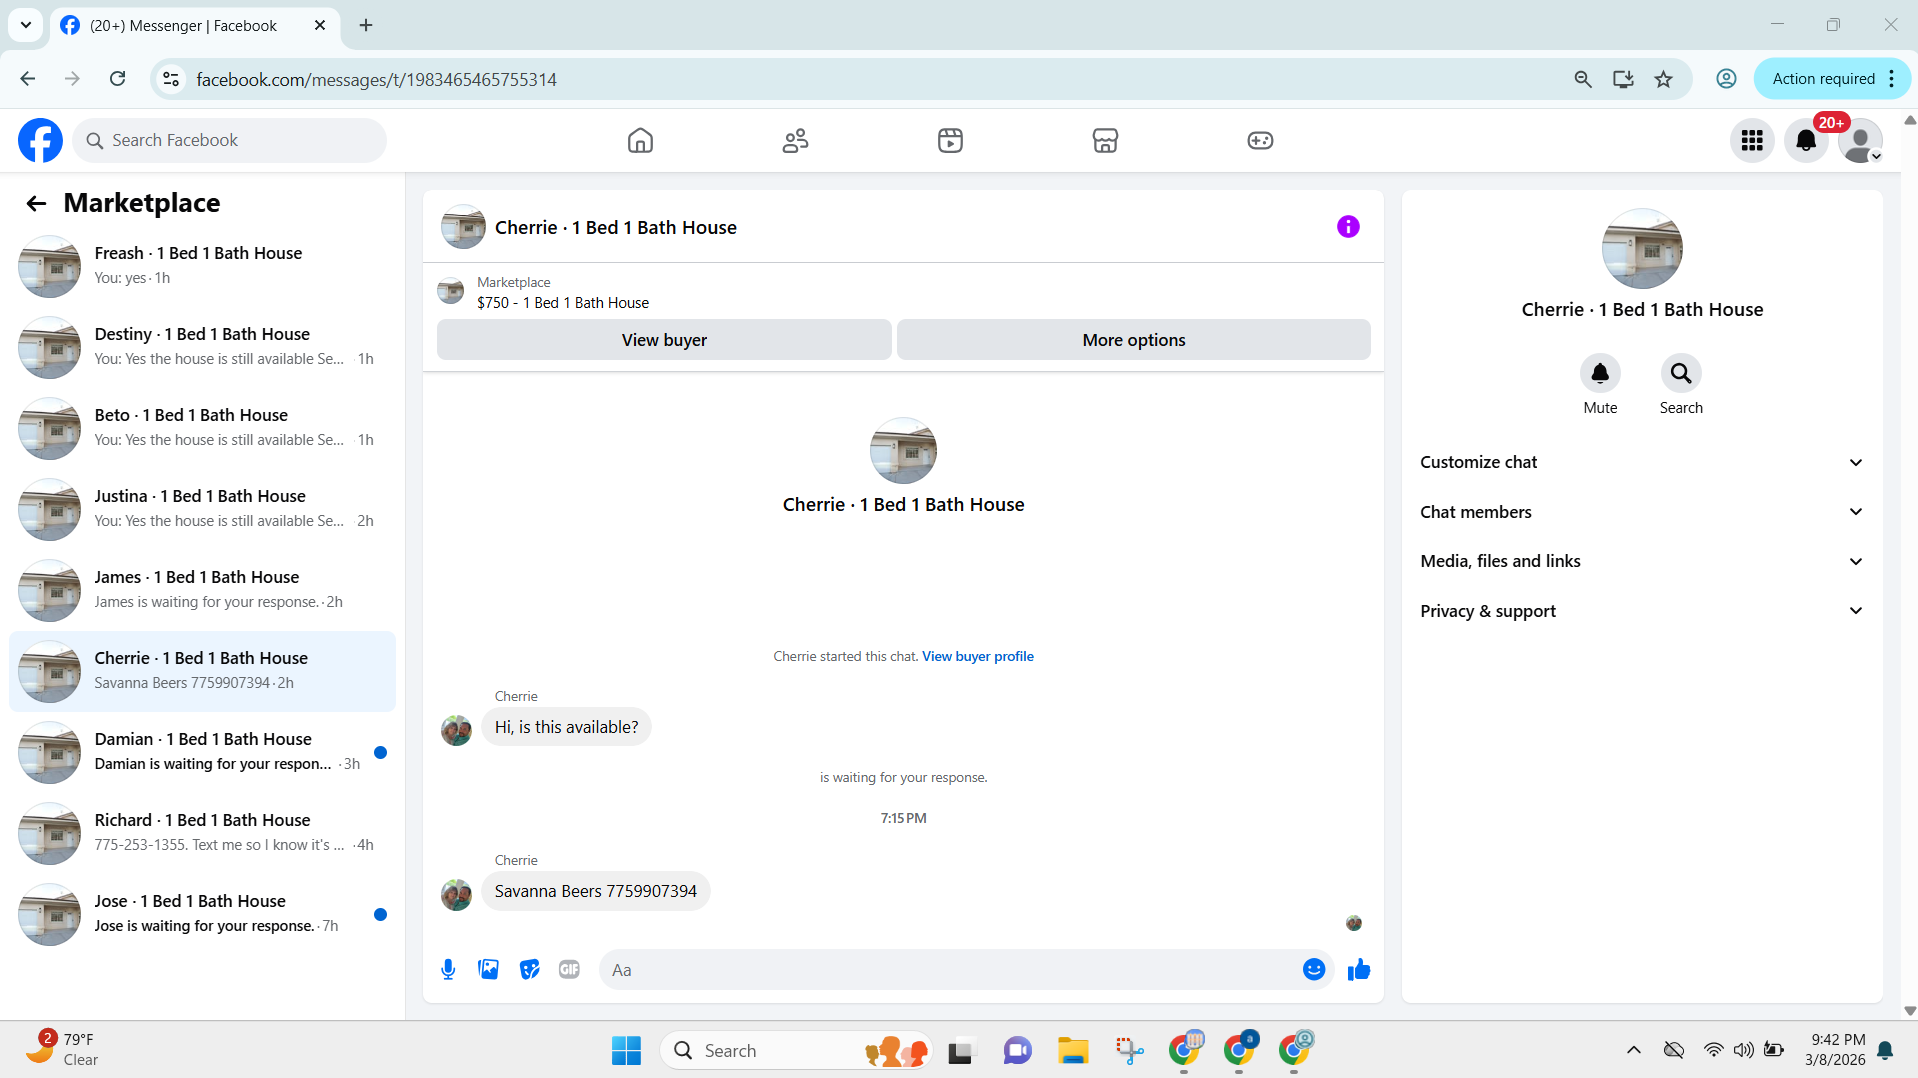Open Damian 1 Bed 1 Bath House chat
The height and width of the screenshot is (1078, 1918).
coord(202,752)
